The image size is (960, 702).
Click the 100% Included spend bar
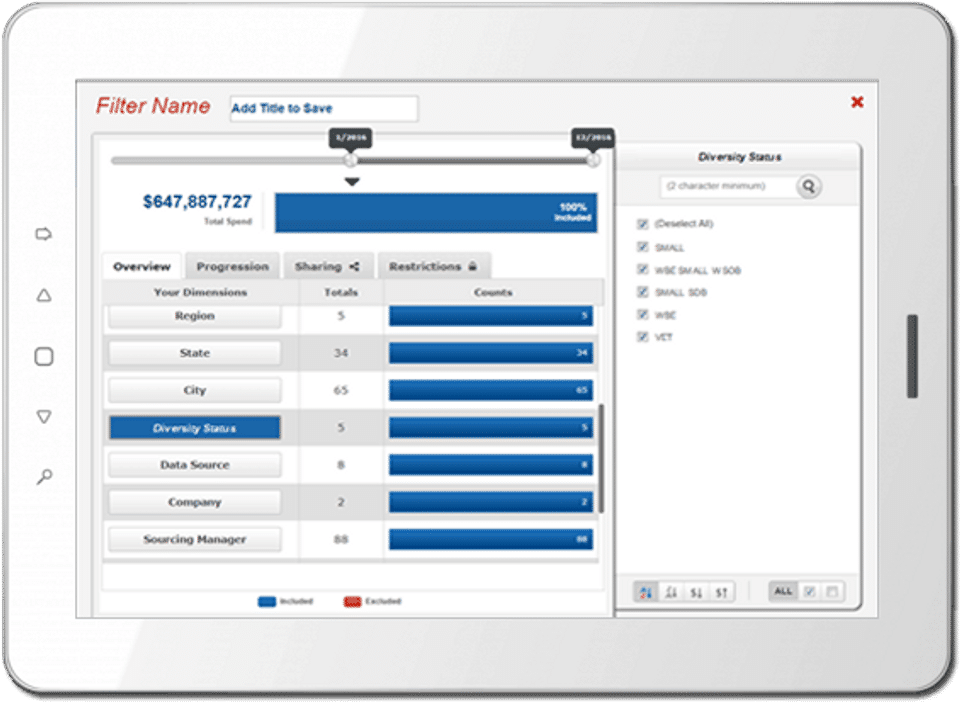[436, 212]
